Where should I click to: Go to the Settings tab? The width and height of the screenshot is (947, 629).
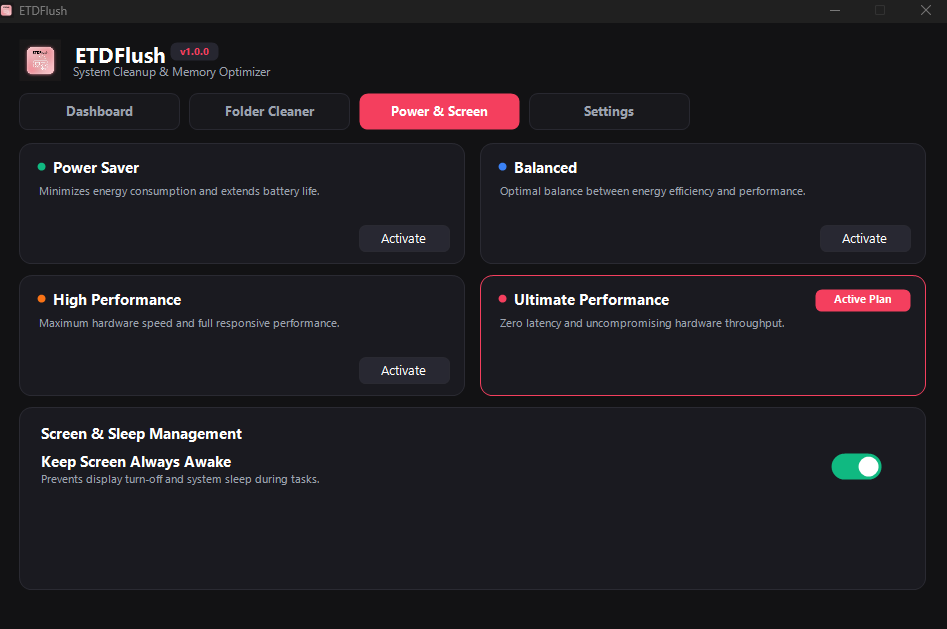coord(609,111)
